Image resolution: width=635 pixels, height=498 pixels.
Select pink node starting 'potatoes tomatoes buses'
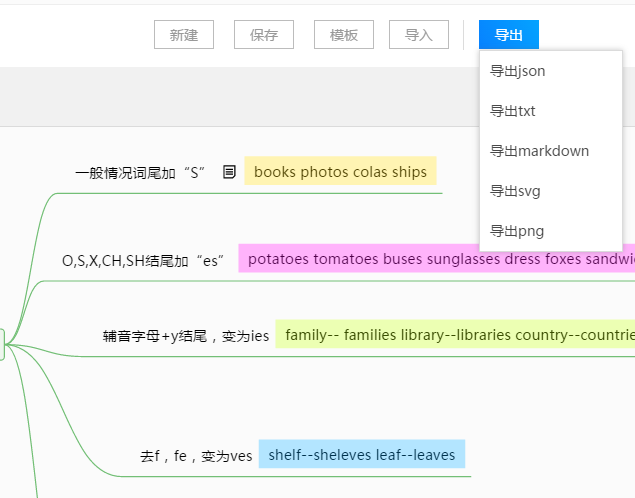click(x=437, y=258)
